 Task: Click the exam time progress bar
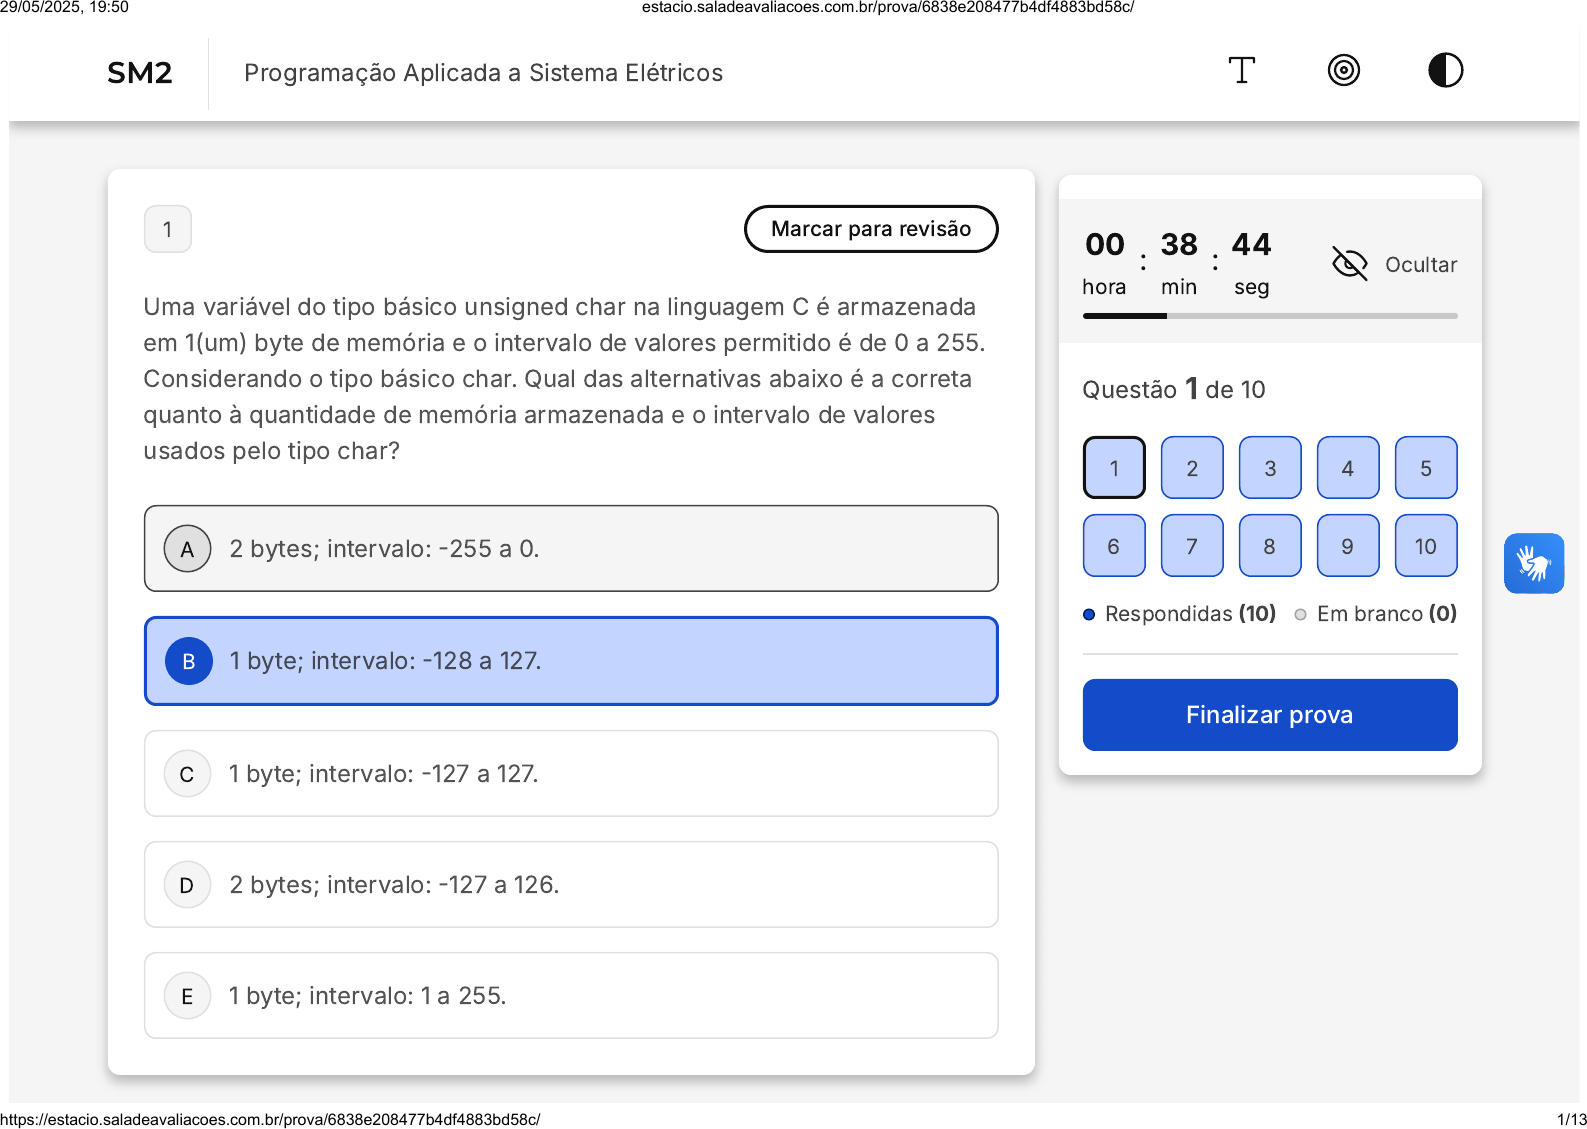[1269, 316]
